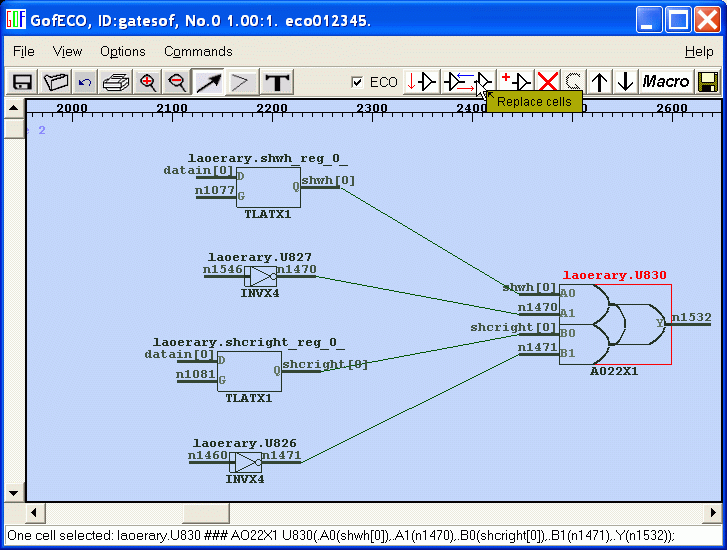Select the shwh_reg_0_ TLATX1 latch box
Viewport: 727px width, 550px height.
[268, 187]
